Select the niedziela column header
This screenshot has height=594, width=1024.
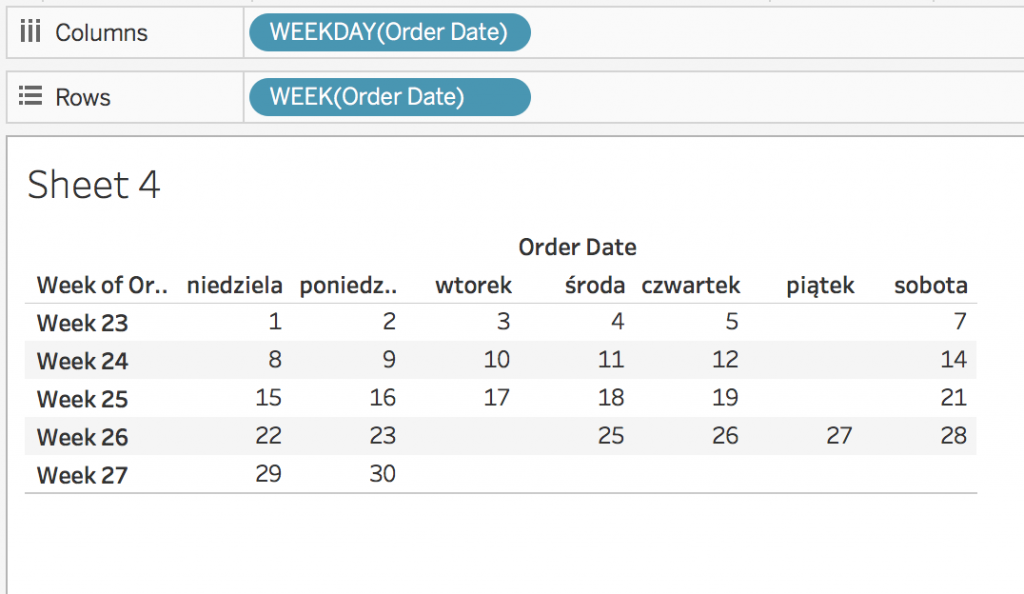point(234,285)
